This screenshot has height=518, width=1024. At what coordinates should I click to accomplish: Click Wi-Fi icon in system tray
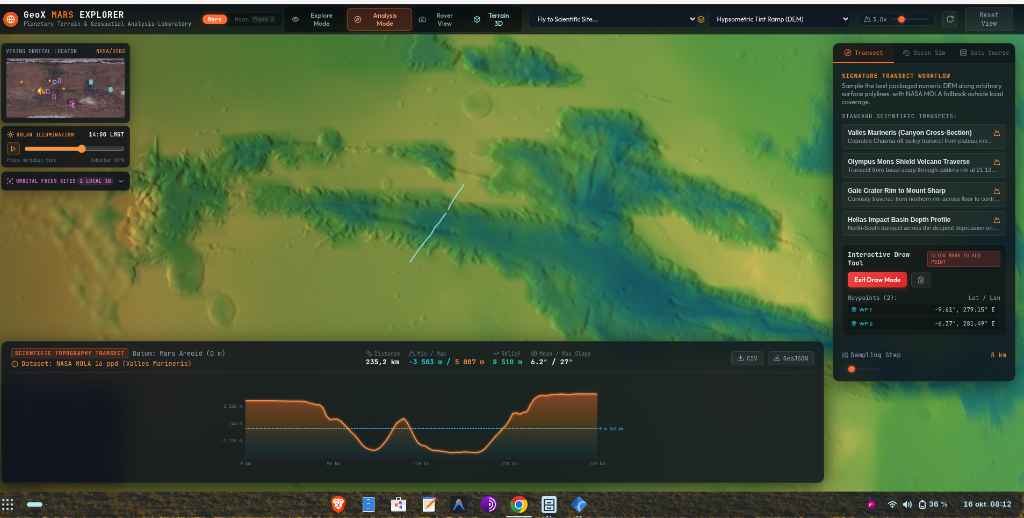coord(892,504)
